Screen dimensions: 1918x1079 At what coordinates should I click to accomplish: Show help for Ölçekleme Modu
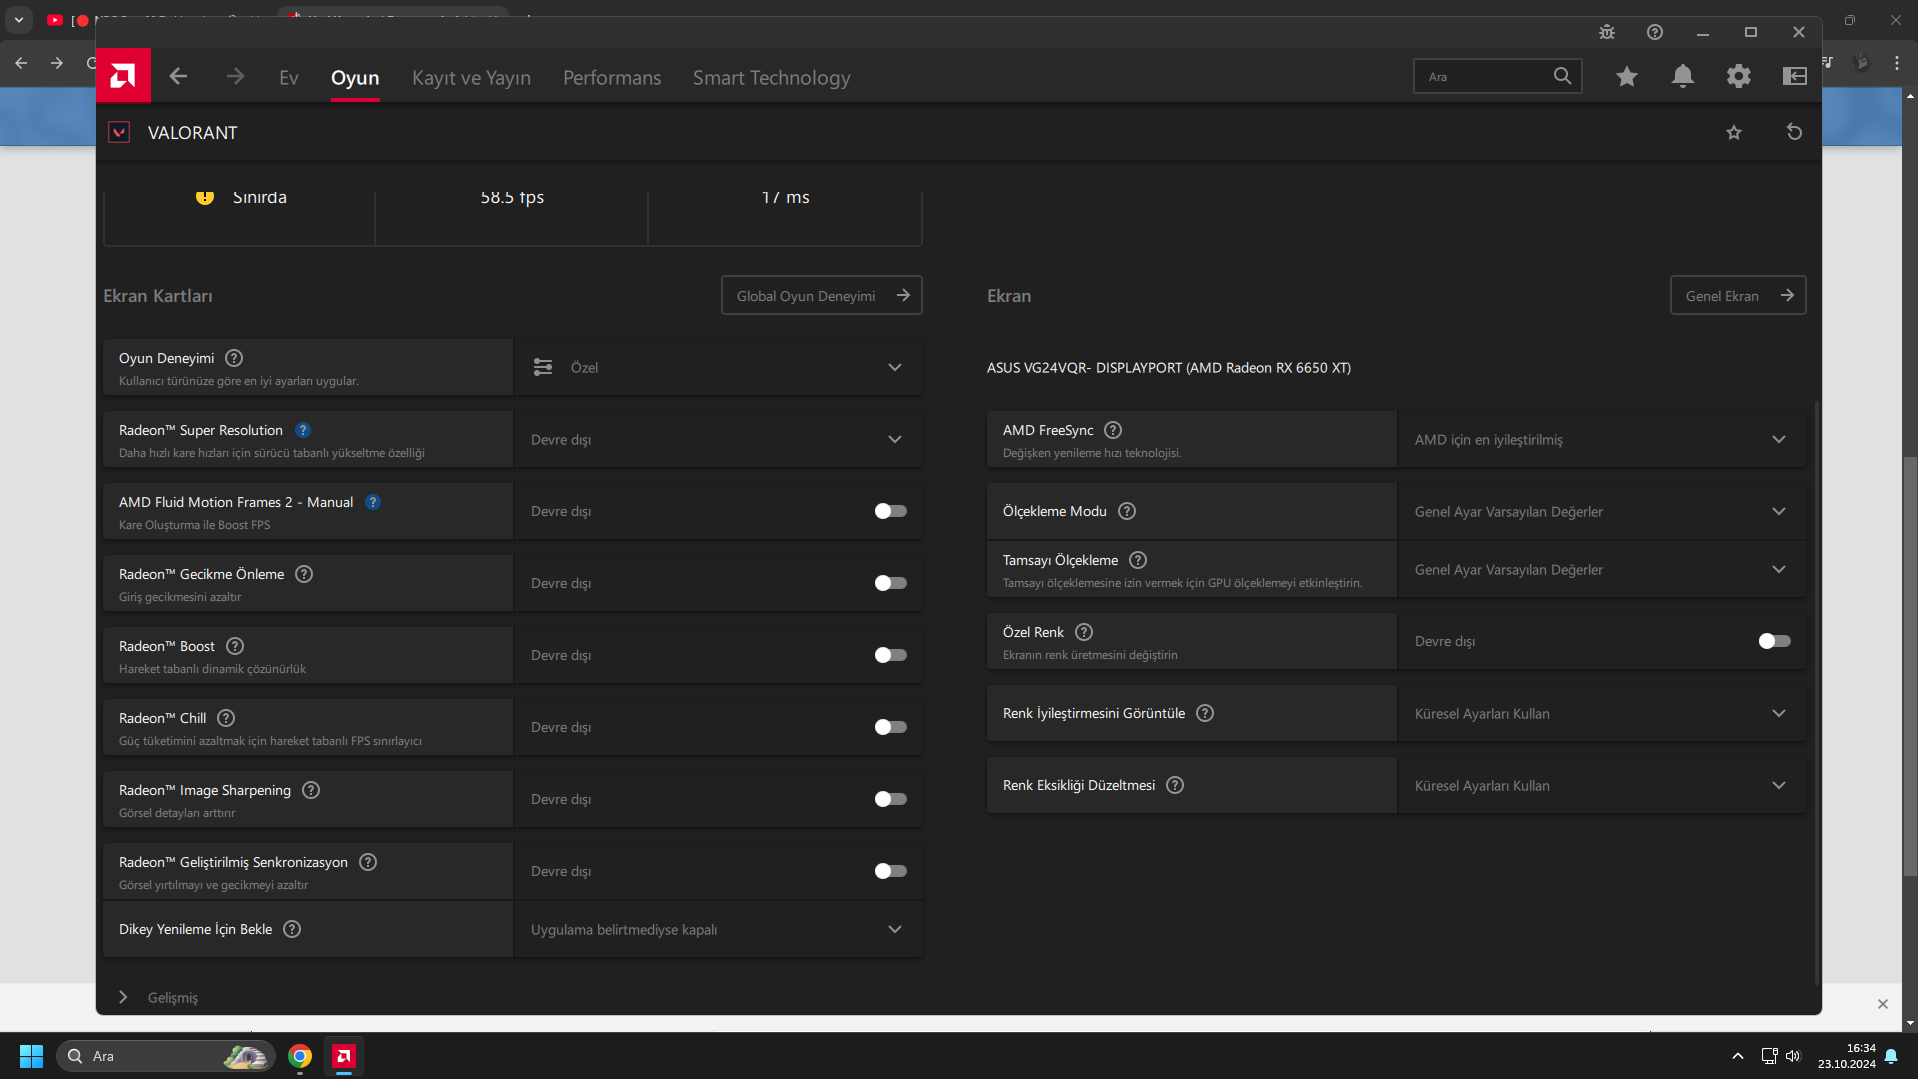(1127, 511)
